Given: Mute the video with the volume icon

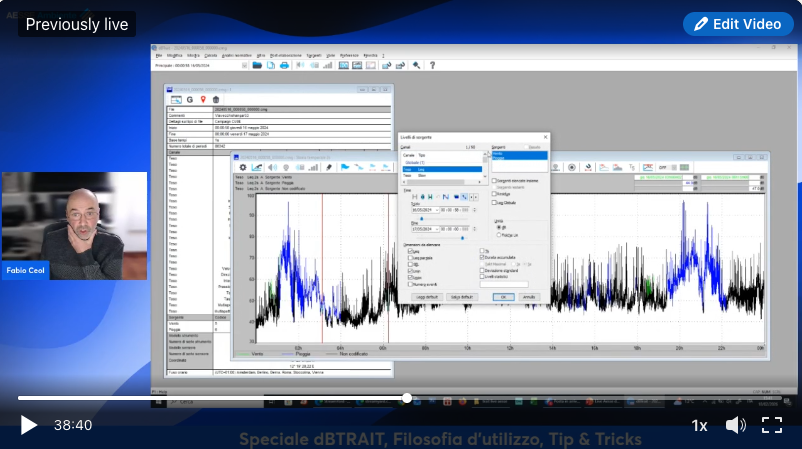Looking at the screenshot, I should (x=736, y=425).
